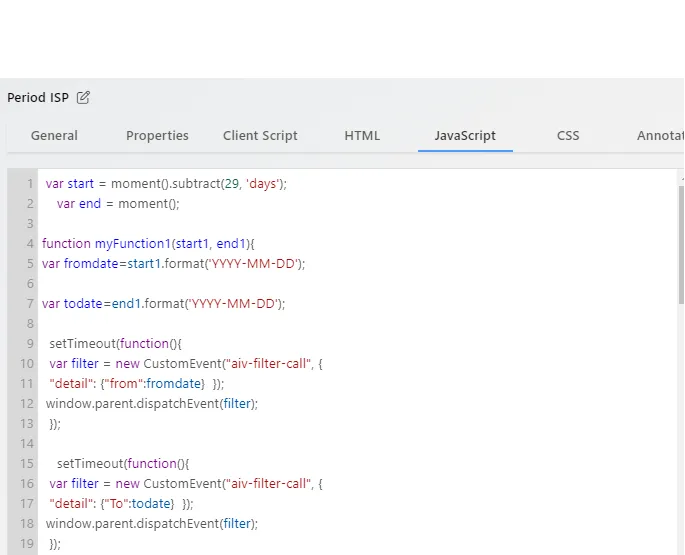Click "aiv-filter-call" string on line 10

click(x=268, y=364)
